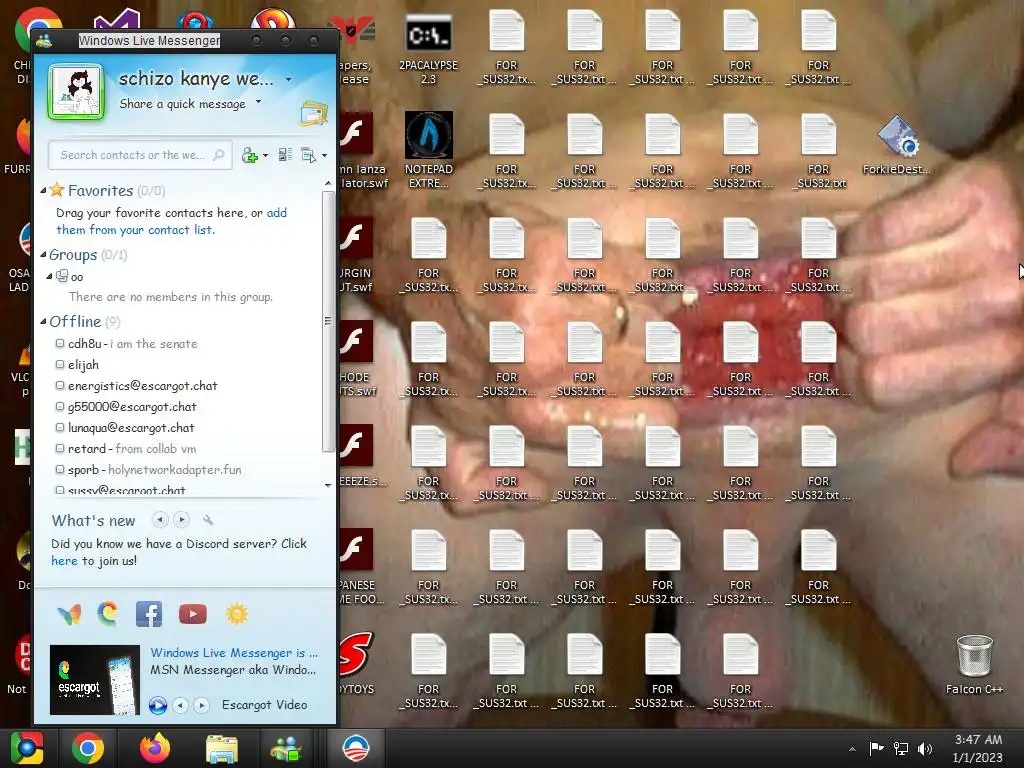Show next "What's new" item
This screenshot has width=1024, height=768.
click(x=182, y=520)
